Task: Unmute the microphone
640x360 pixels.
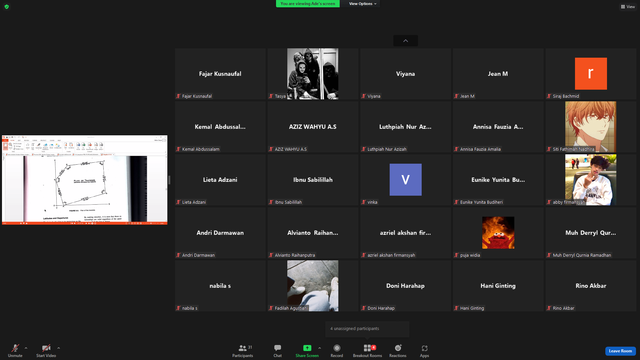Action: (15, 350)
